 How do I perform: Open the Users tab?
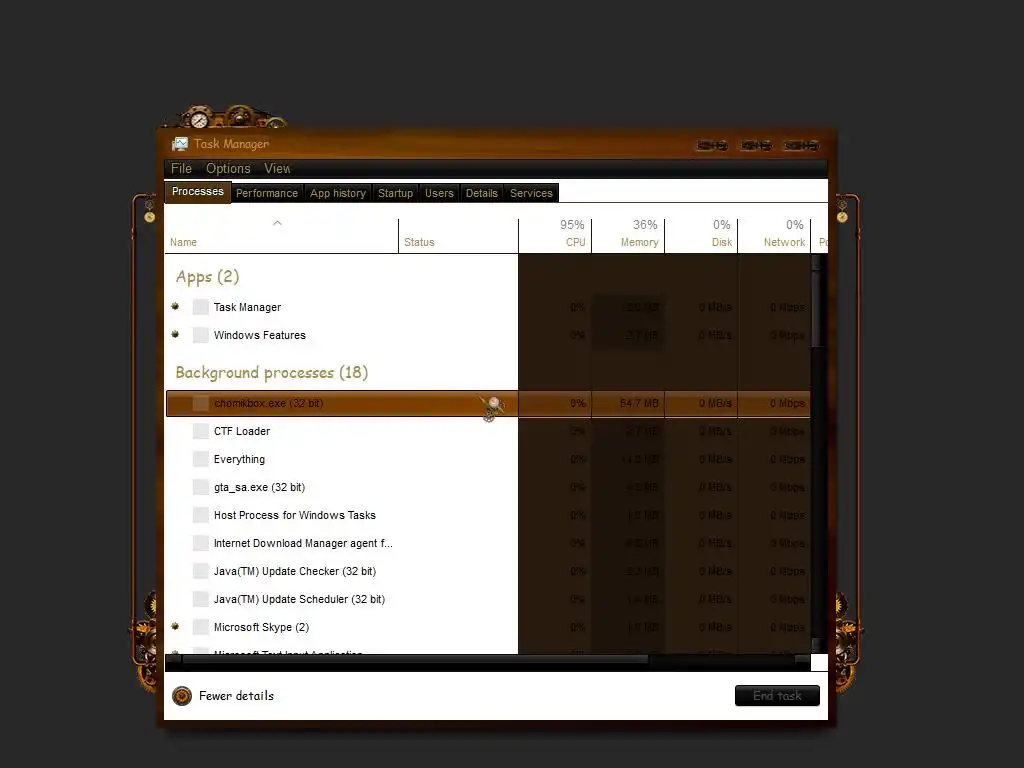tap(439, 193)
